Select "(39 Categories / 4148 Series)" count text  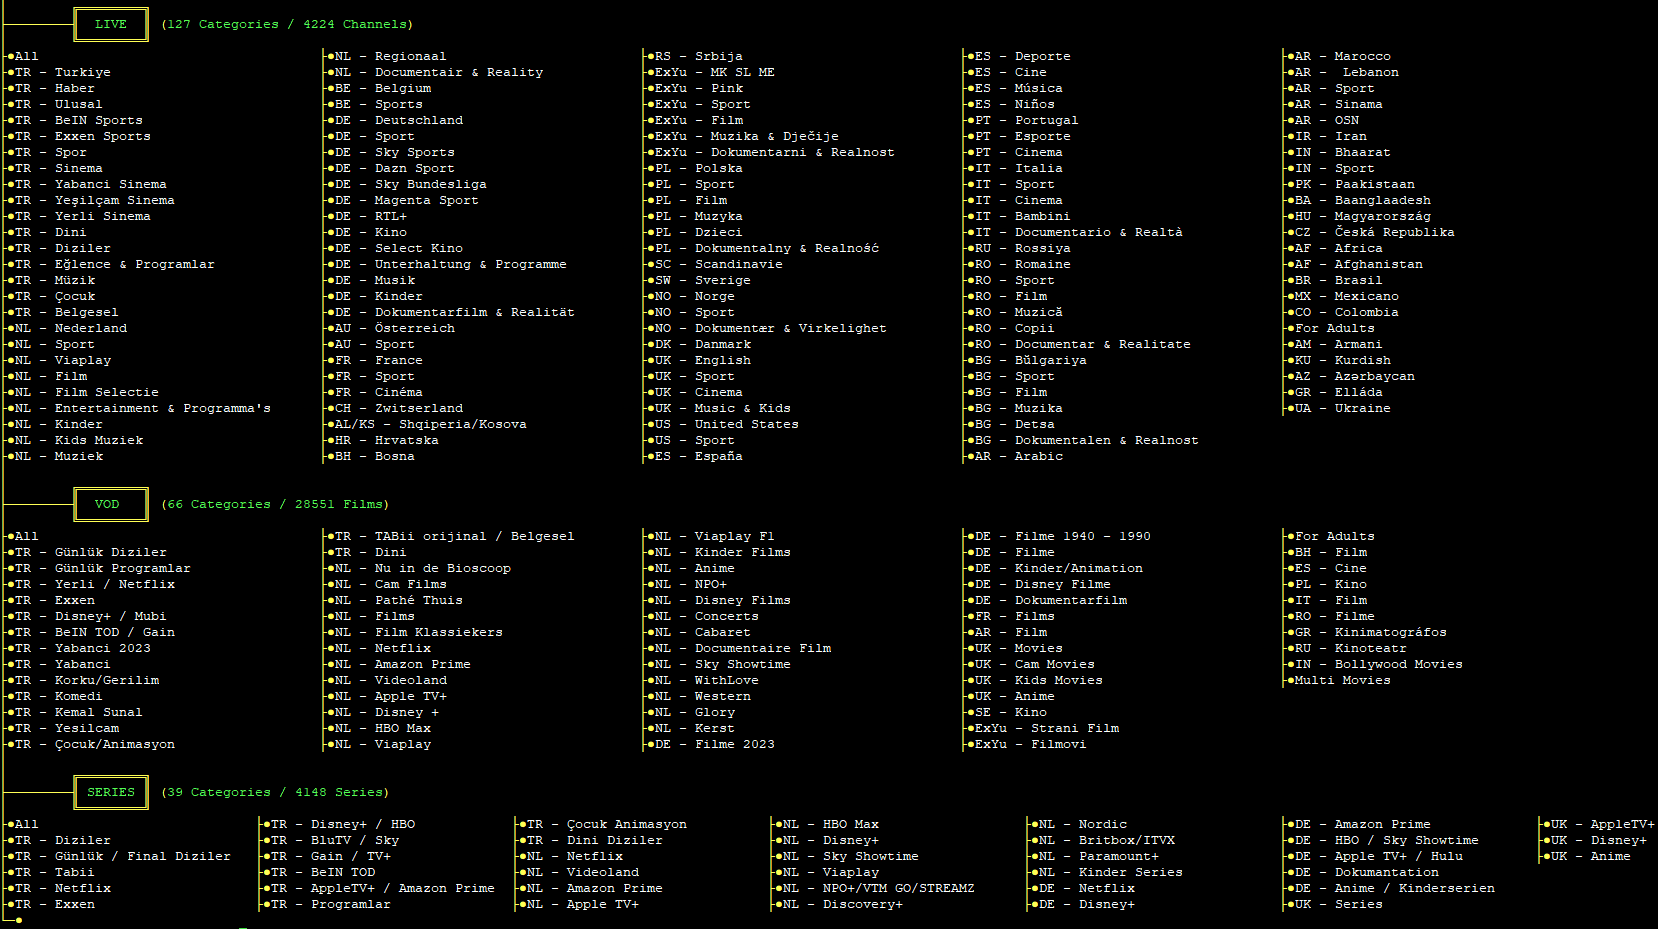click(275, 792)
